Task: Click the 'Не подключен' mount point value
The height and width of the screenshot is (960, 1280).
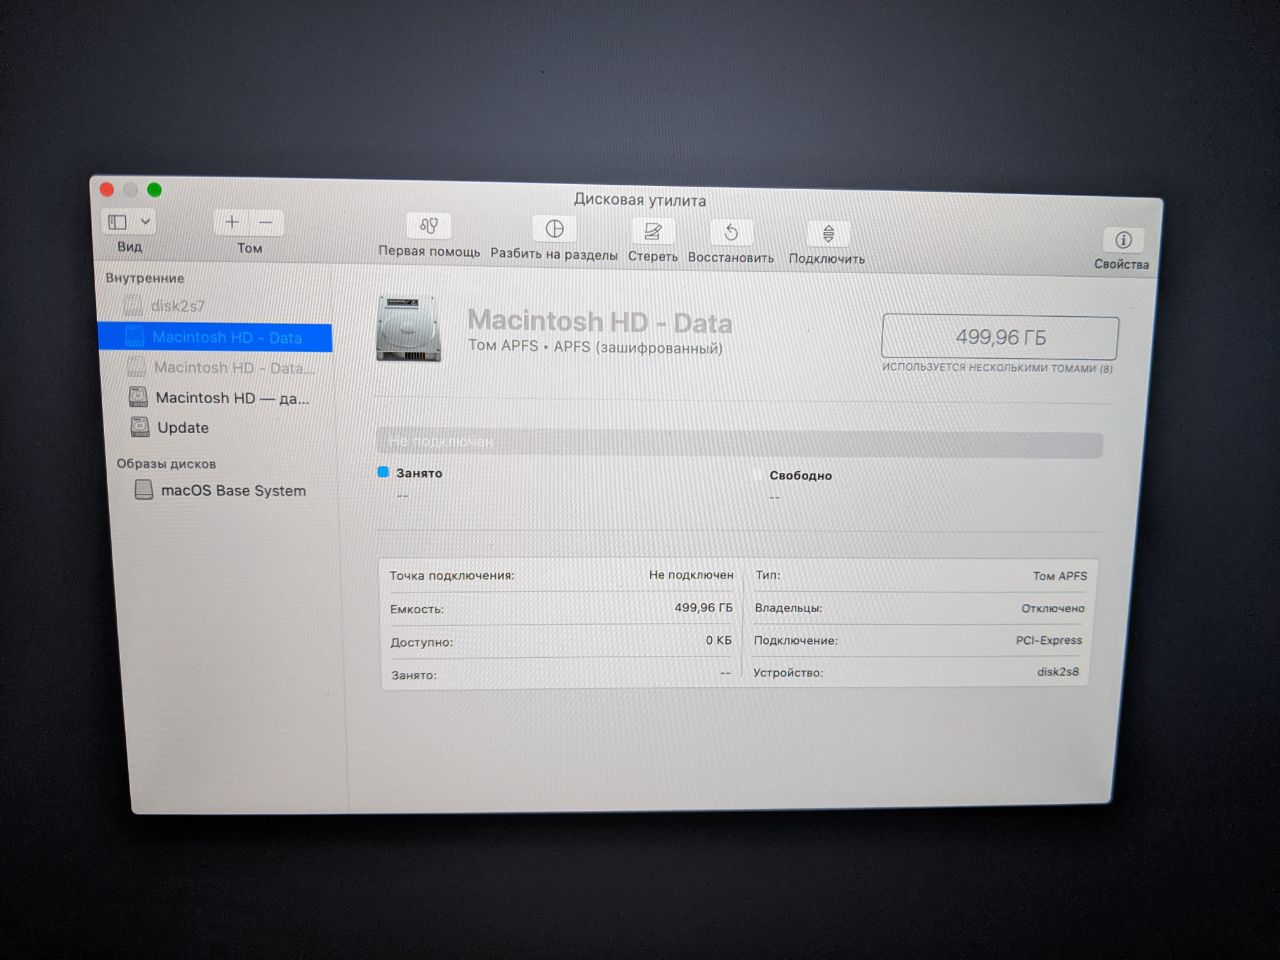Action: coord(691,575)
